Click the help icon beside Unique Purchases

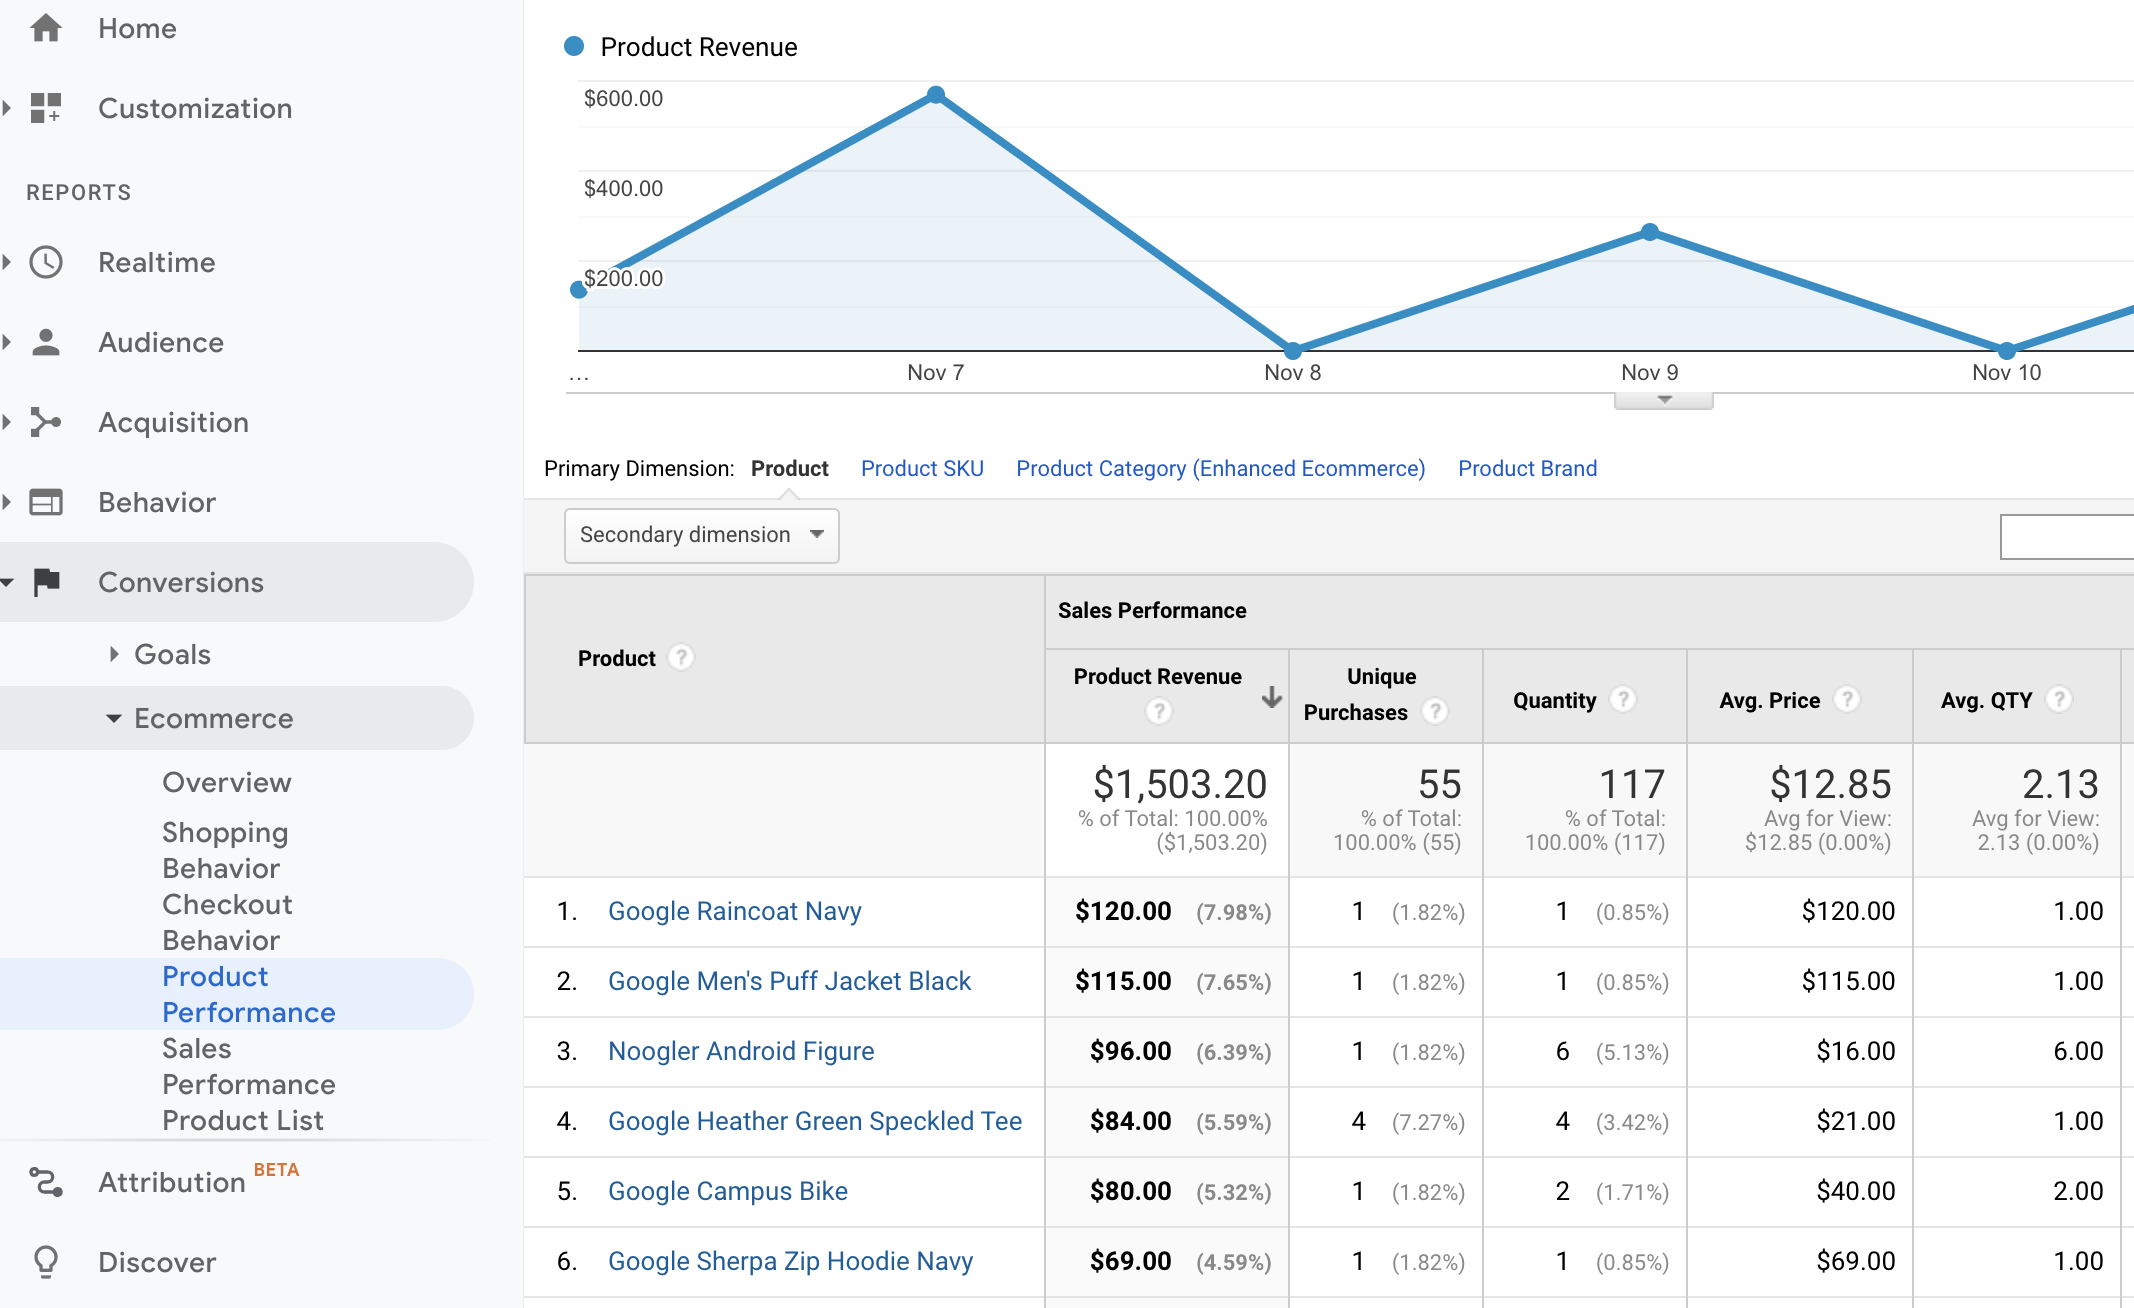pyautogui.click(x=1435, y=711)
